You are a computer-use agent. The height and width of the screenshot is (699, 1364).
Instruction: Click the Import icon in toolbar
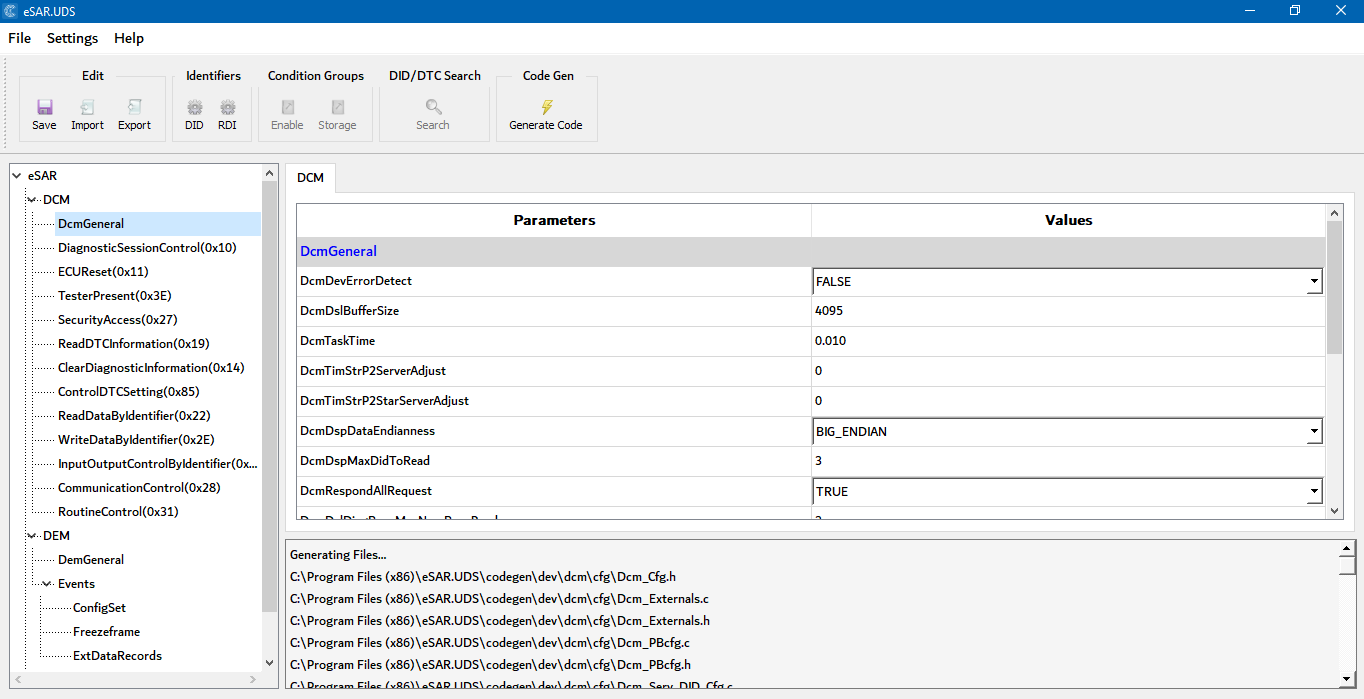pos(87,108)
